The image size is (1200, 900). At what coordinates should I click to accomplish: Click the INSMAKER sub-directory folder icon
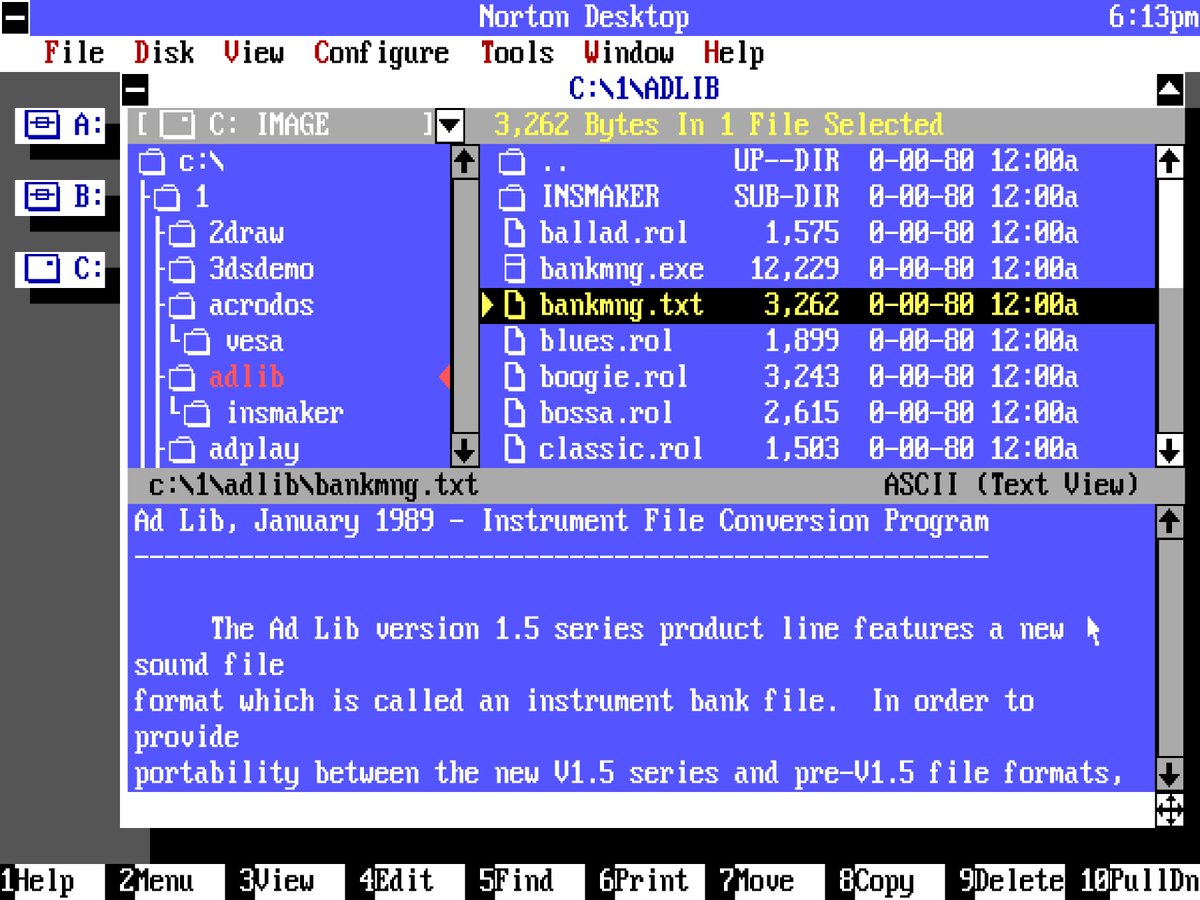click(512, 197)
